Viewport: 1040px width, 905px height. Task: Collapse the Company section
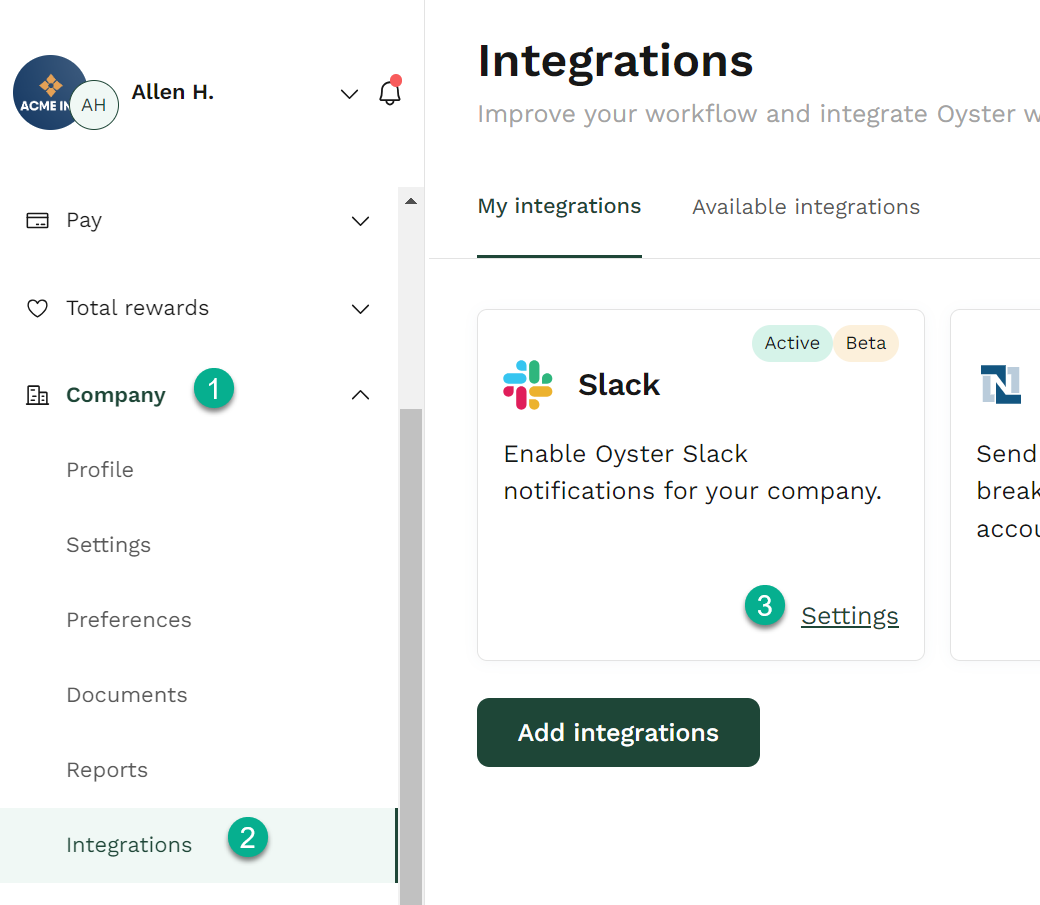click(x=360, y=394)
